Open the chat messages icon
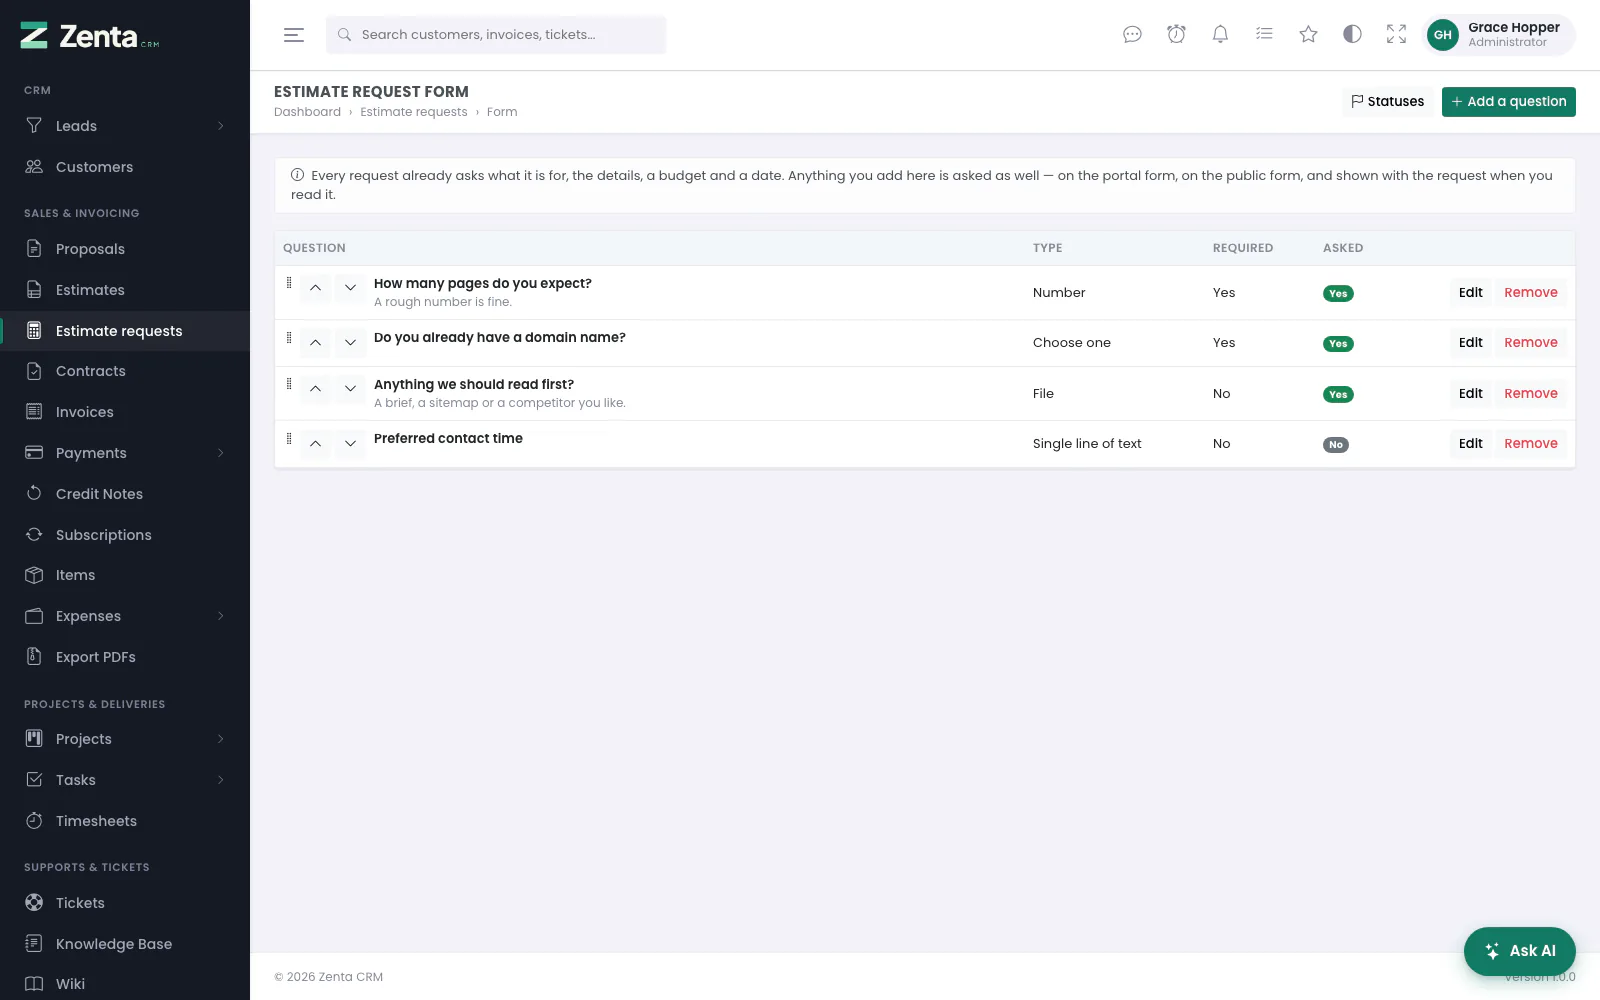 click(x=1132, y=35)
